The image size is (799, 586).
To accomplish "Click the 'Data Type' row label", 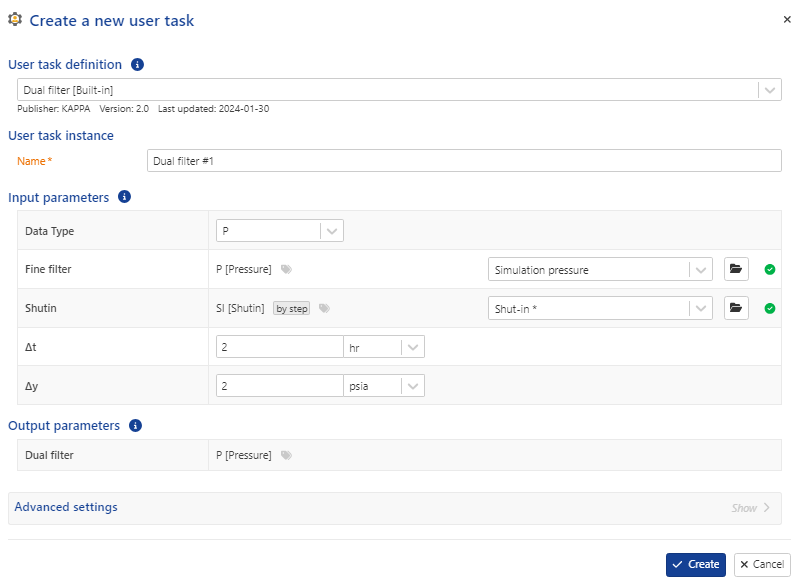I will coord(49,231).
